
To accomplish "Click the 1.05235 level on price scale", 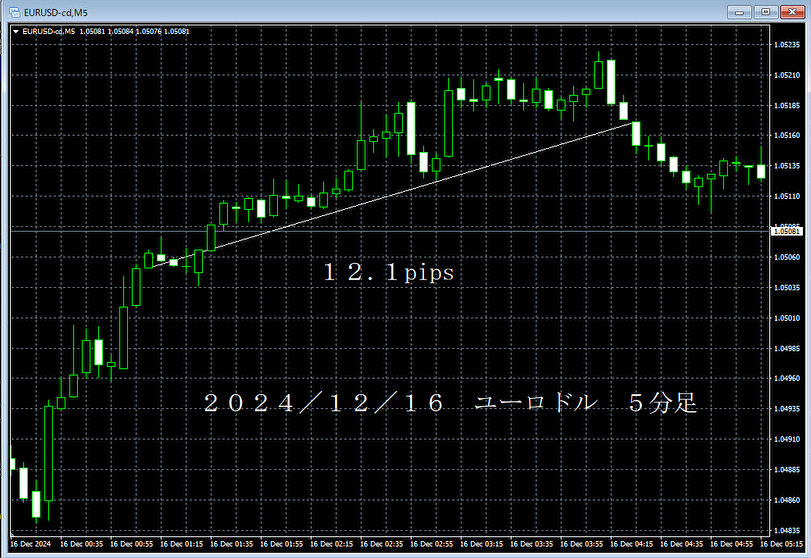I will (x=788, y=45).
